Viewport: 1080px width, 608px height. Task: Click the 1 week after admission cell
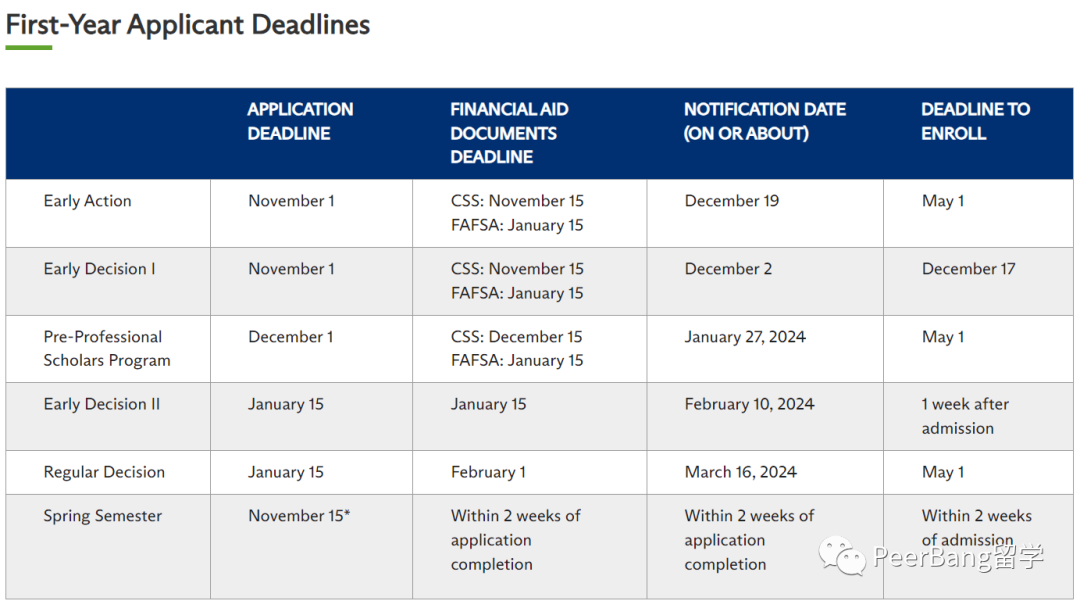point(965,416)
